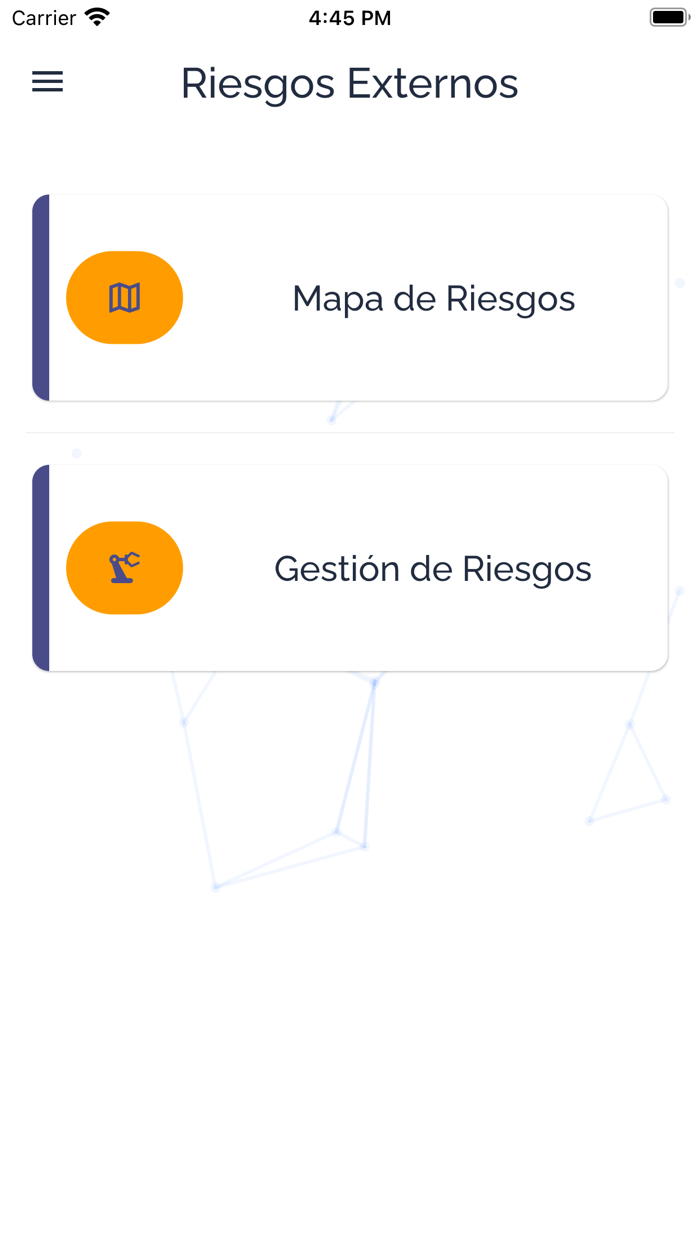Click the Carrier label in the status bar
The width and height of the screenshot is (700, 1244).
pos(42,16)
